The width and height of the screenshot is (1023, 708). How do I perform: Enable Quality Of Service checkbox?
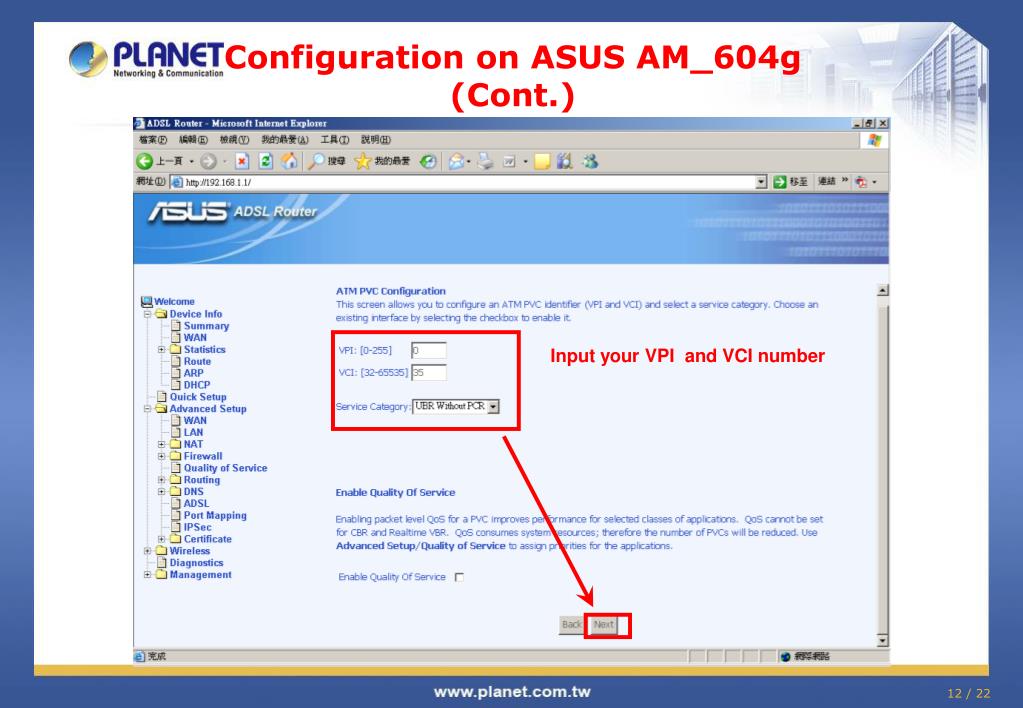(x=459, y=577)
